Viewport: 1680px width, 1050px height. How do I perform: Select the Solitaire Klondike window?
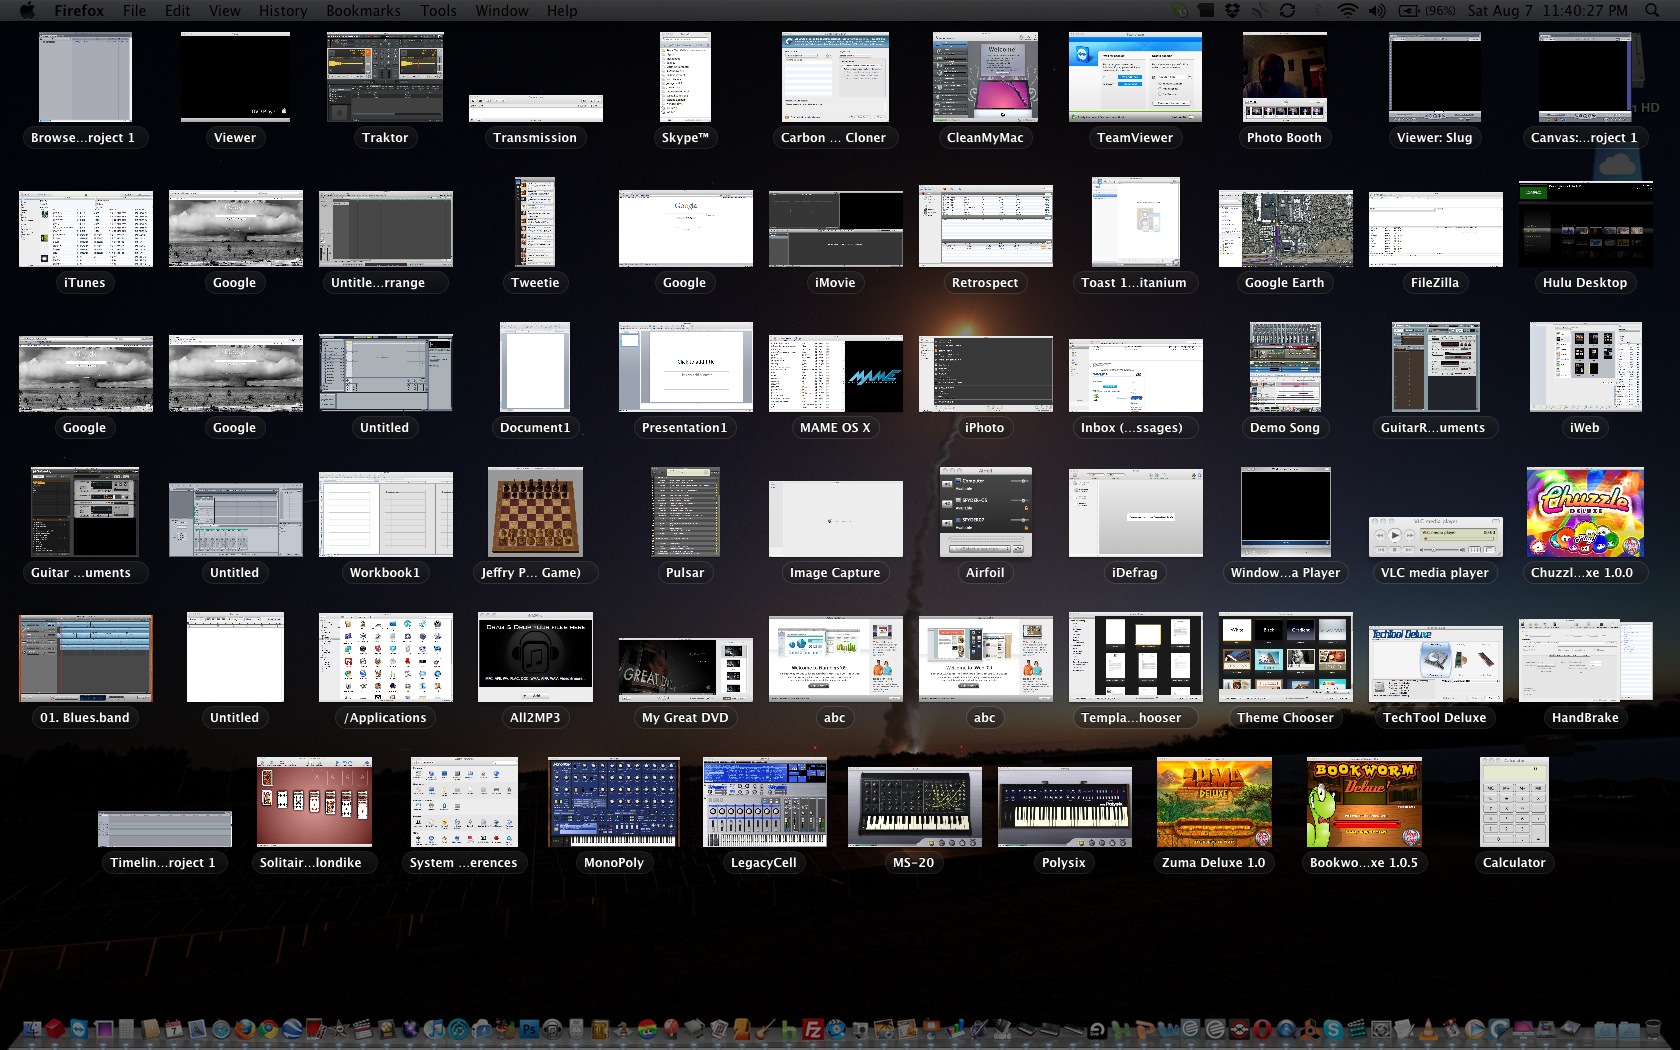[x=314, y=802]
